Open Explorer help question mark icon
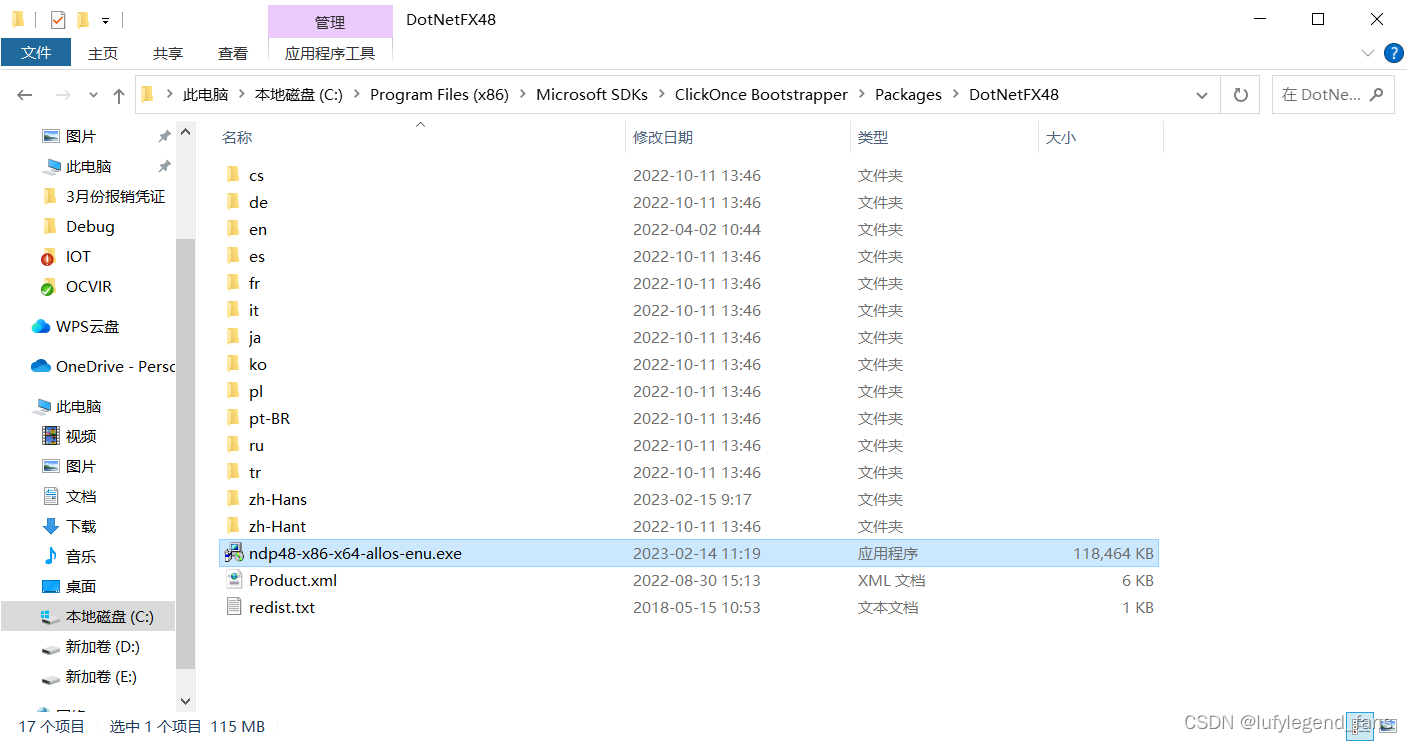The width and height of the screenshot is (1408, 742). point(1393,53)
